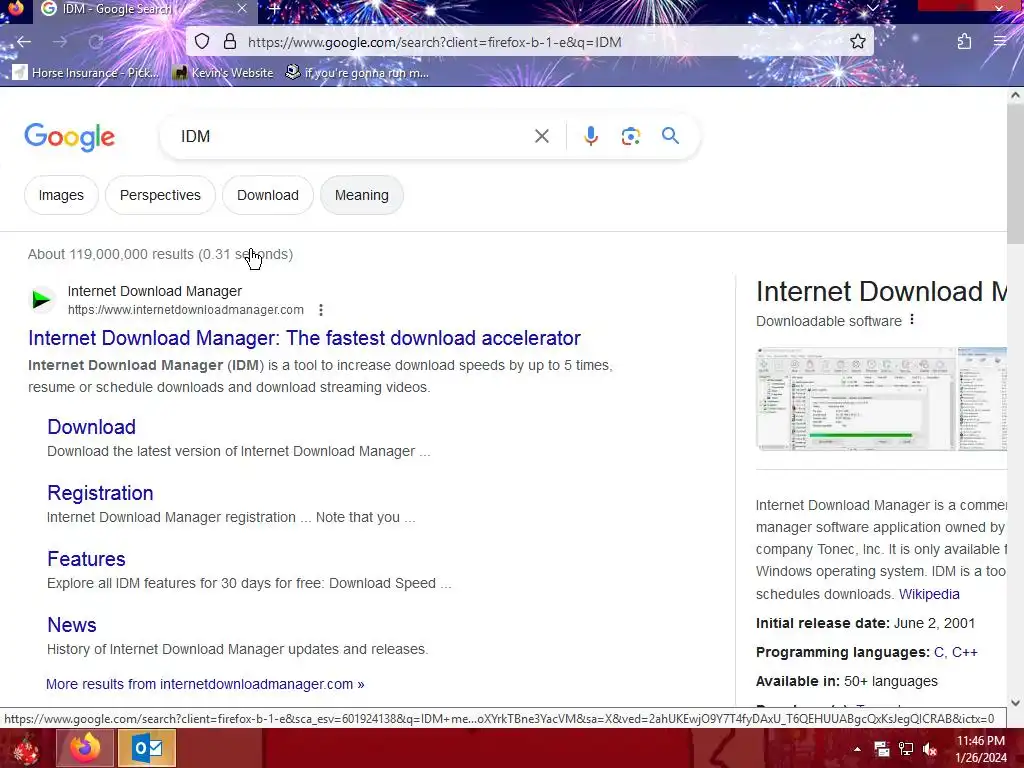
Task: Click the site security padlock icon
Action: coord(230,42)
